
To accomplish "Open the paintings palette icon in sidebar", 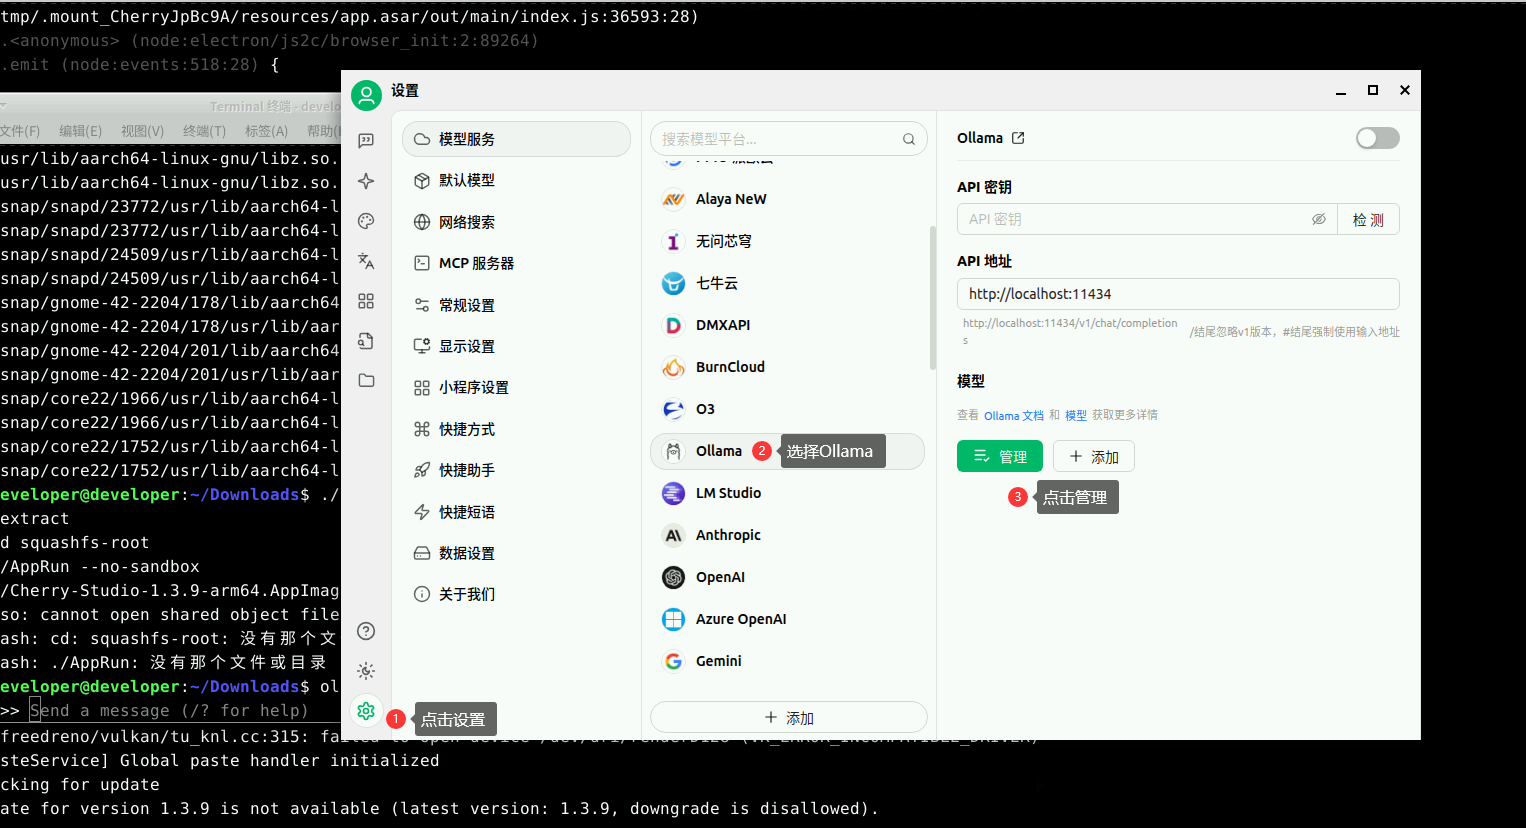I will (366, 221).
